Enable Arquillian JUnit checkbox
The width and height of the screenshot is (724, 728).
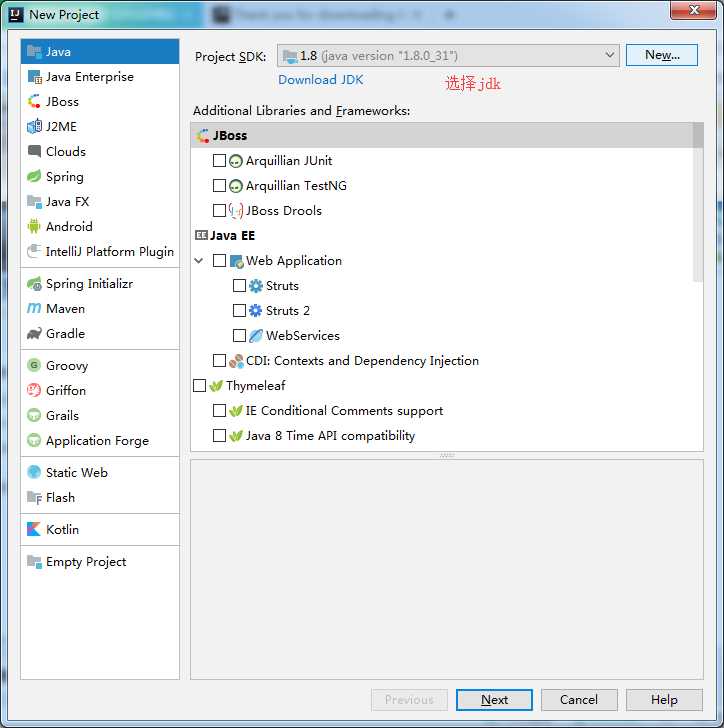pyautogui.click(x=219, y=161)
